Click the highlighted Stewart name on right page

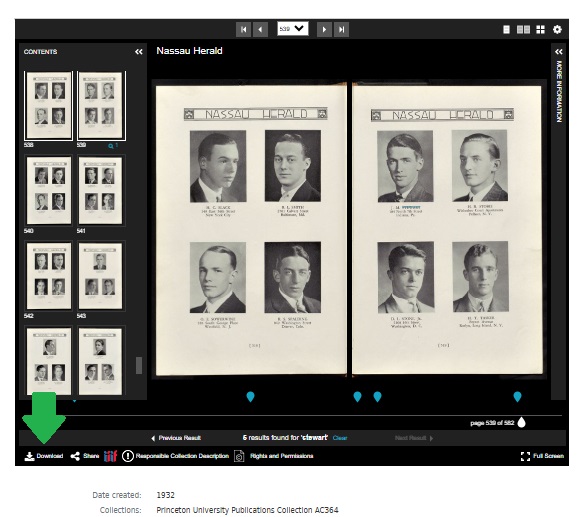point(411,207)
